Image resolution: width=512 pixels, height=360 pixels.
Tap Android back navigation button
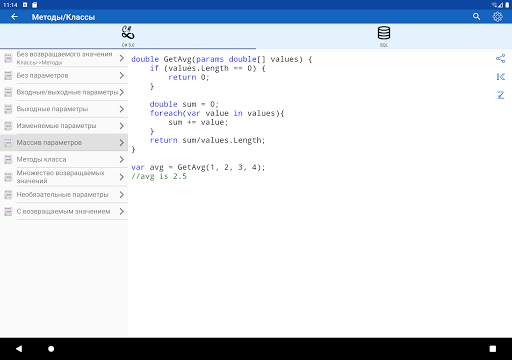coord(19,349)
